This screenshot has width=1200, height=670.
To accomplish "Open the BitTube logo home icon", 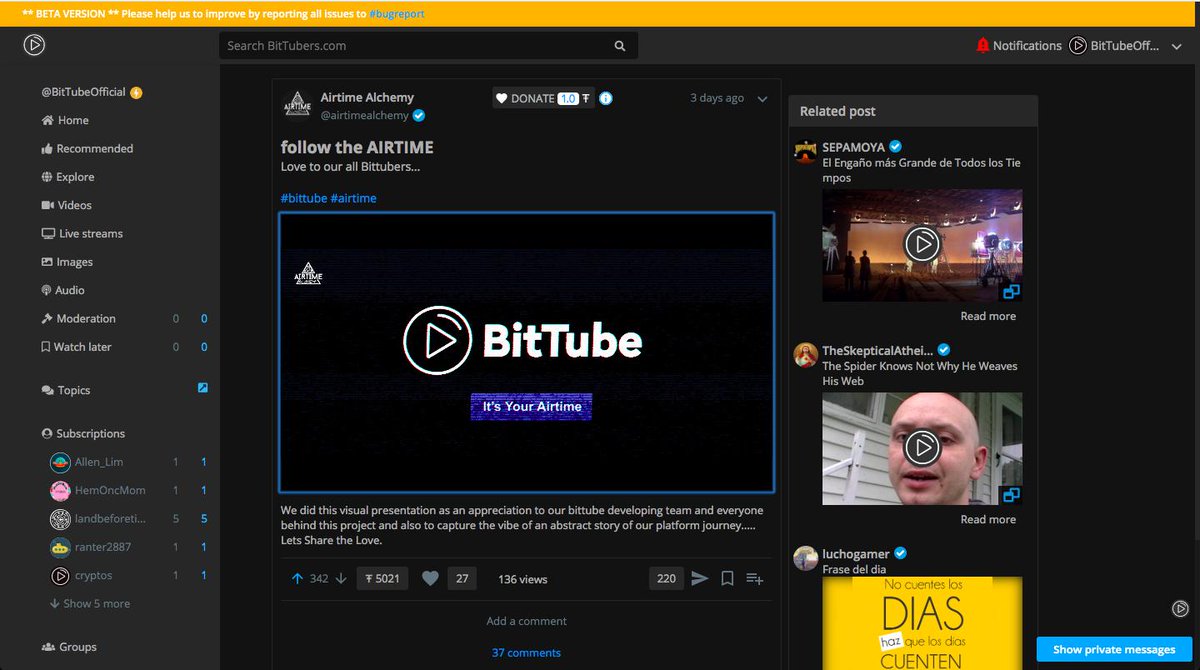I will [x=34, y=45].
